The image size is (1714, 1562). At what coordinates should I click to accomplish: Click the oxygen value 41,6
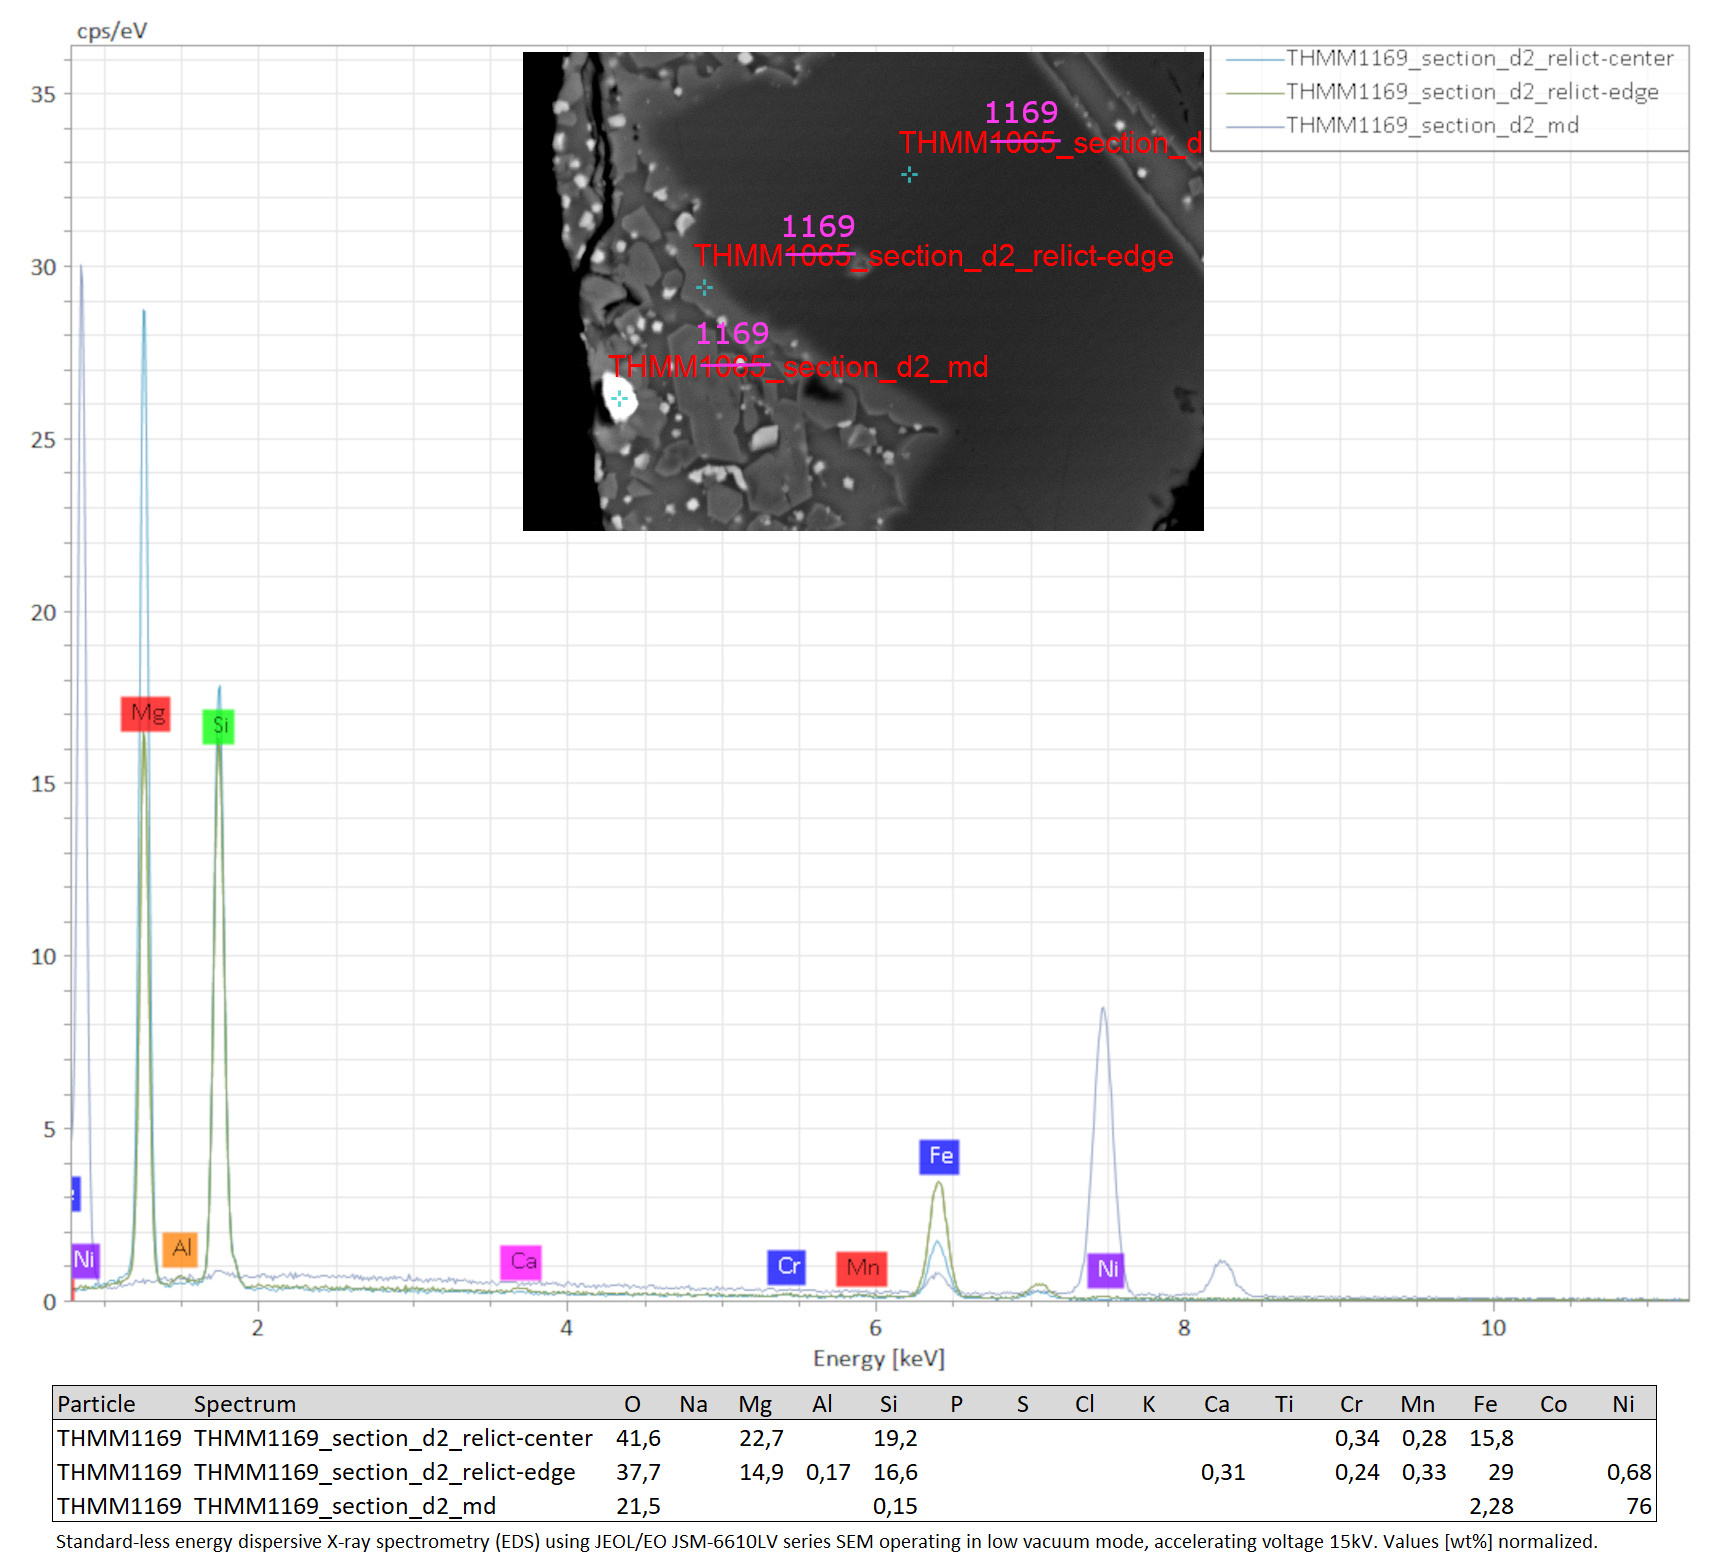point(638,1438)
